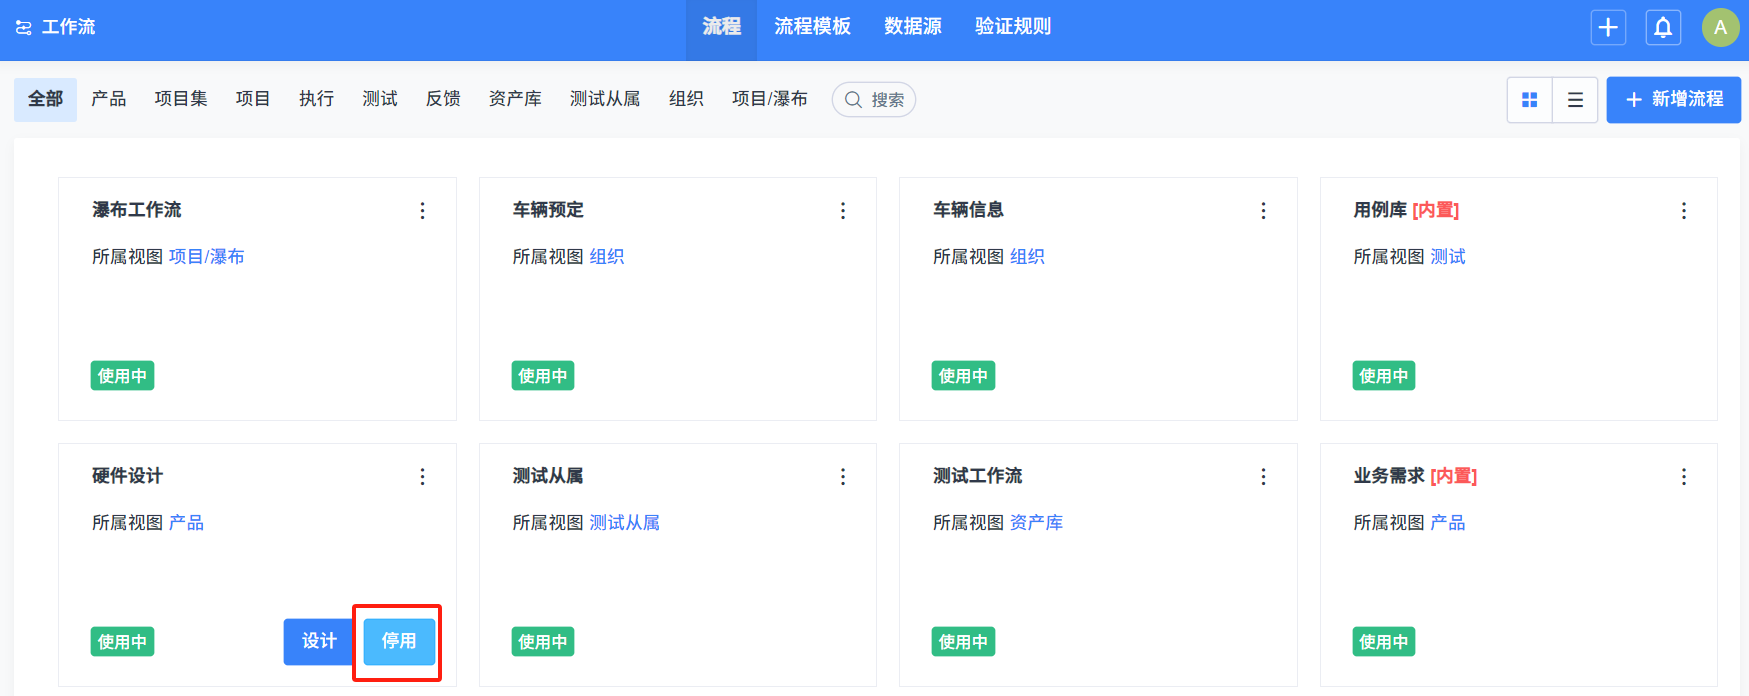Open notifications bell icon
The width and height of the screenshot is (1749, 696).
pyautogui.click(x=1663, y=27)
